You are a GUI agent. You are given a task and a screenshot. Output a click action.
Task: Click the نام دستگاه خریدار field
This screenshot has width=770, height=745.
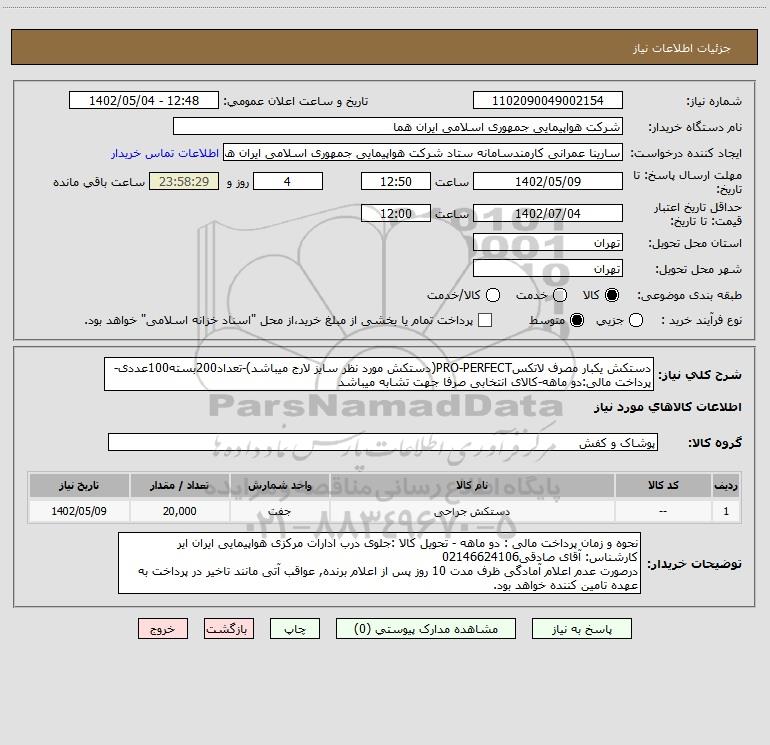[x=398, y=127]
